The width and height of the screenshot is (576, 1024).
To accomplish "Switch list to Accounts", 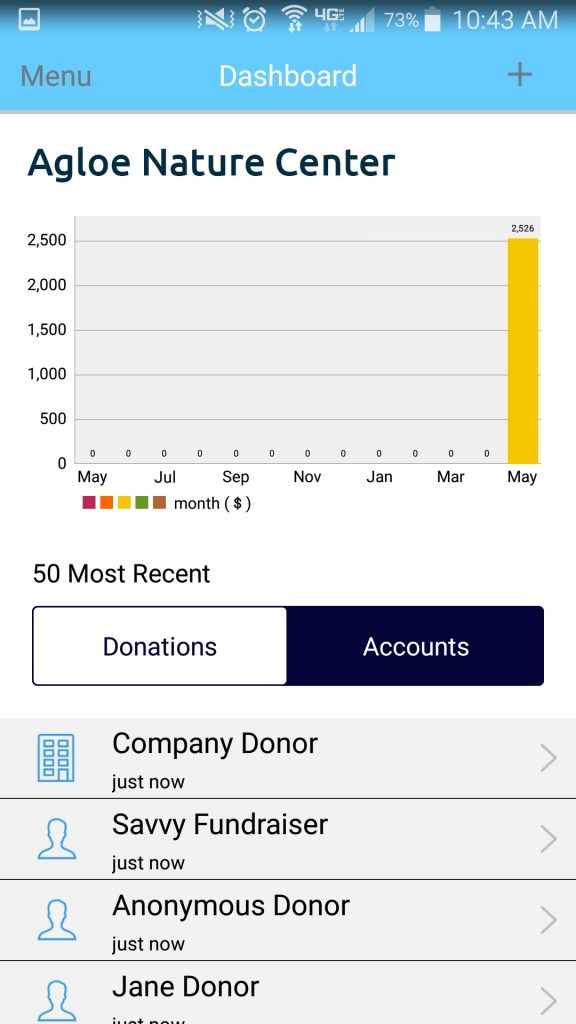I will [415, 646].
